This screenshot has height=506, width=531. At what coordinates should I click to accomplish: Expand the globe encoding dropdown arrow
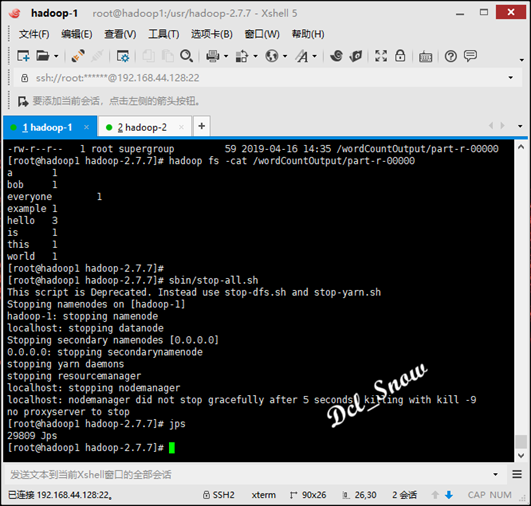coord(285,56)
